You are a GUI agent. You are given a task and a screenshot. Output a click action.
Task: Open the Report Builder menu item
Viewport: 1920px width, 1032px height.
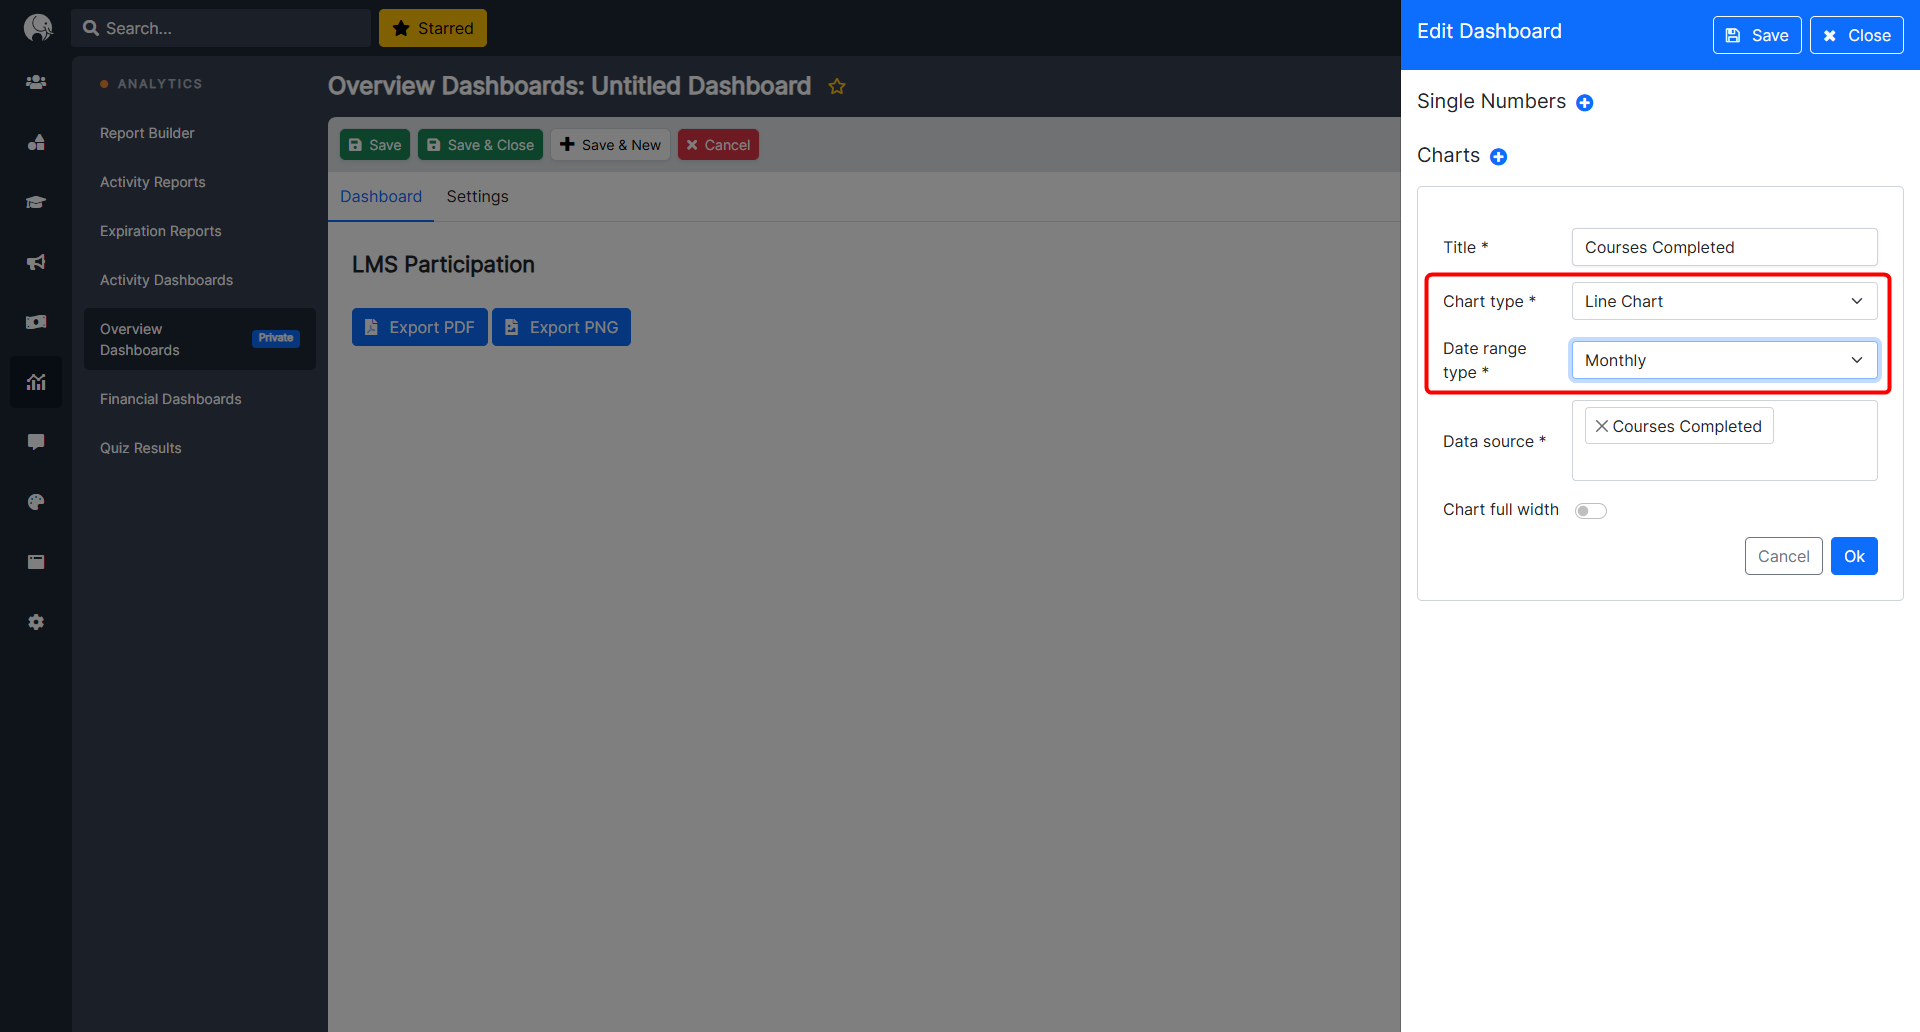tap(147, 133)
